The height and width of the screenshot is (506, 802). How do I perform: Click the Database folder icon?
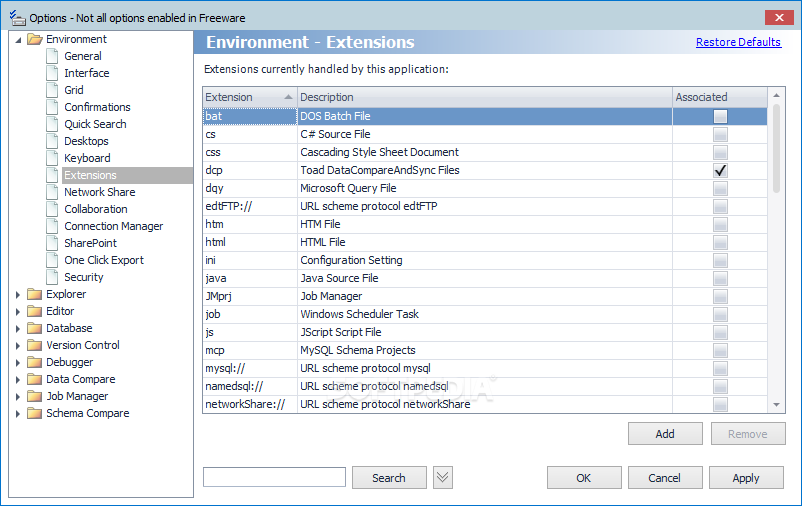click(x=34, y=328)
